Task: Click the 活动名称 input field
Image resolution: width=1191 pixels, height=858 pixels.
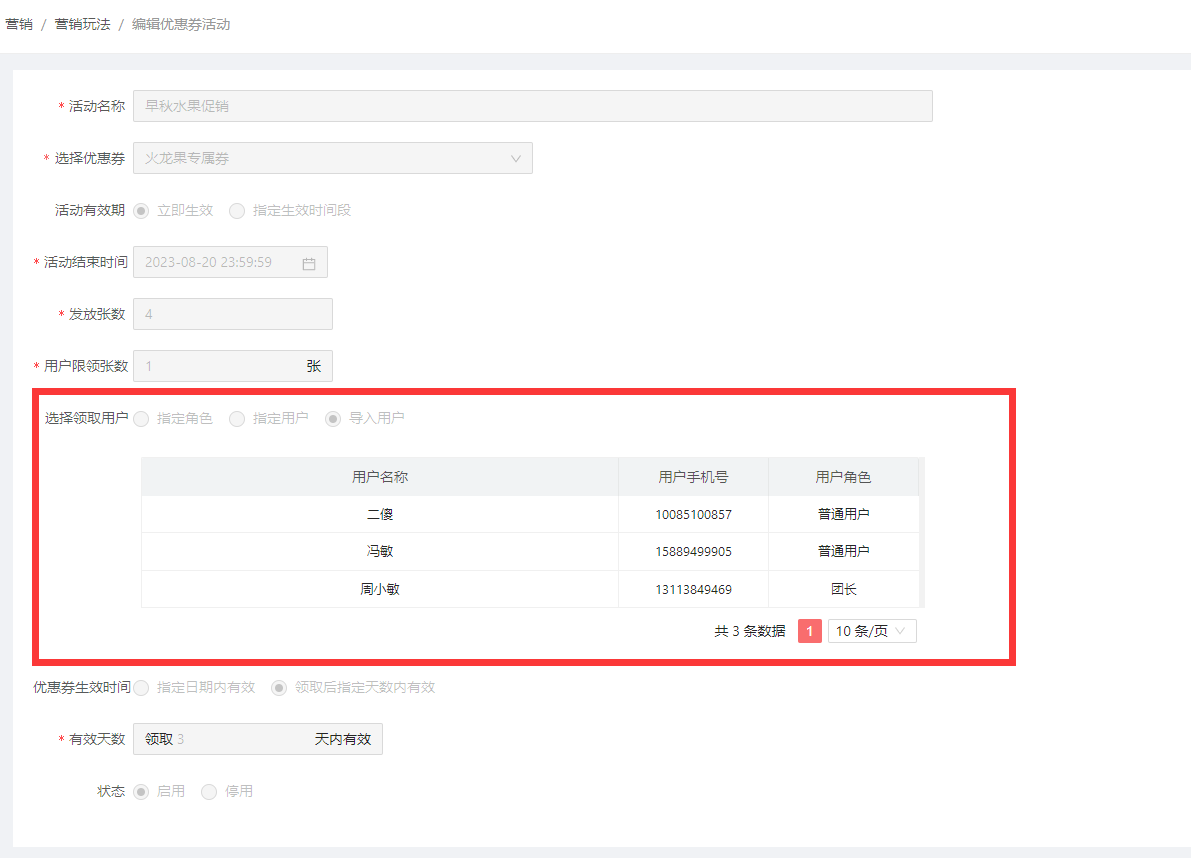Action: pyautogui.click(x=532, y=106)
